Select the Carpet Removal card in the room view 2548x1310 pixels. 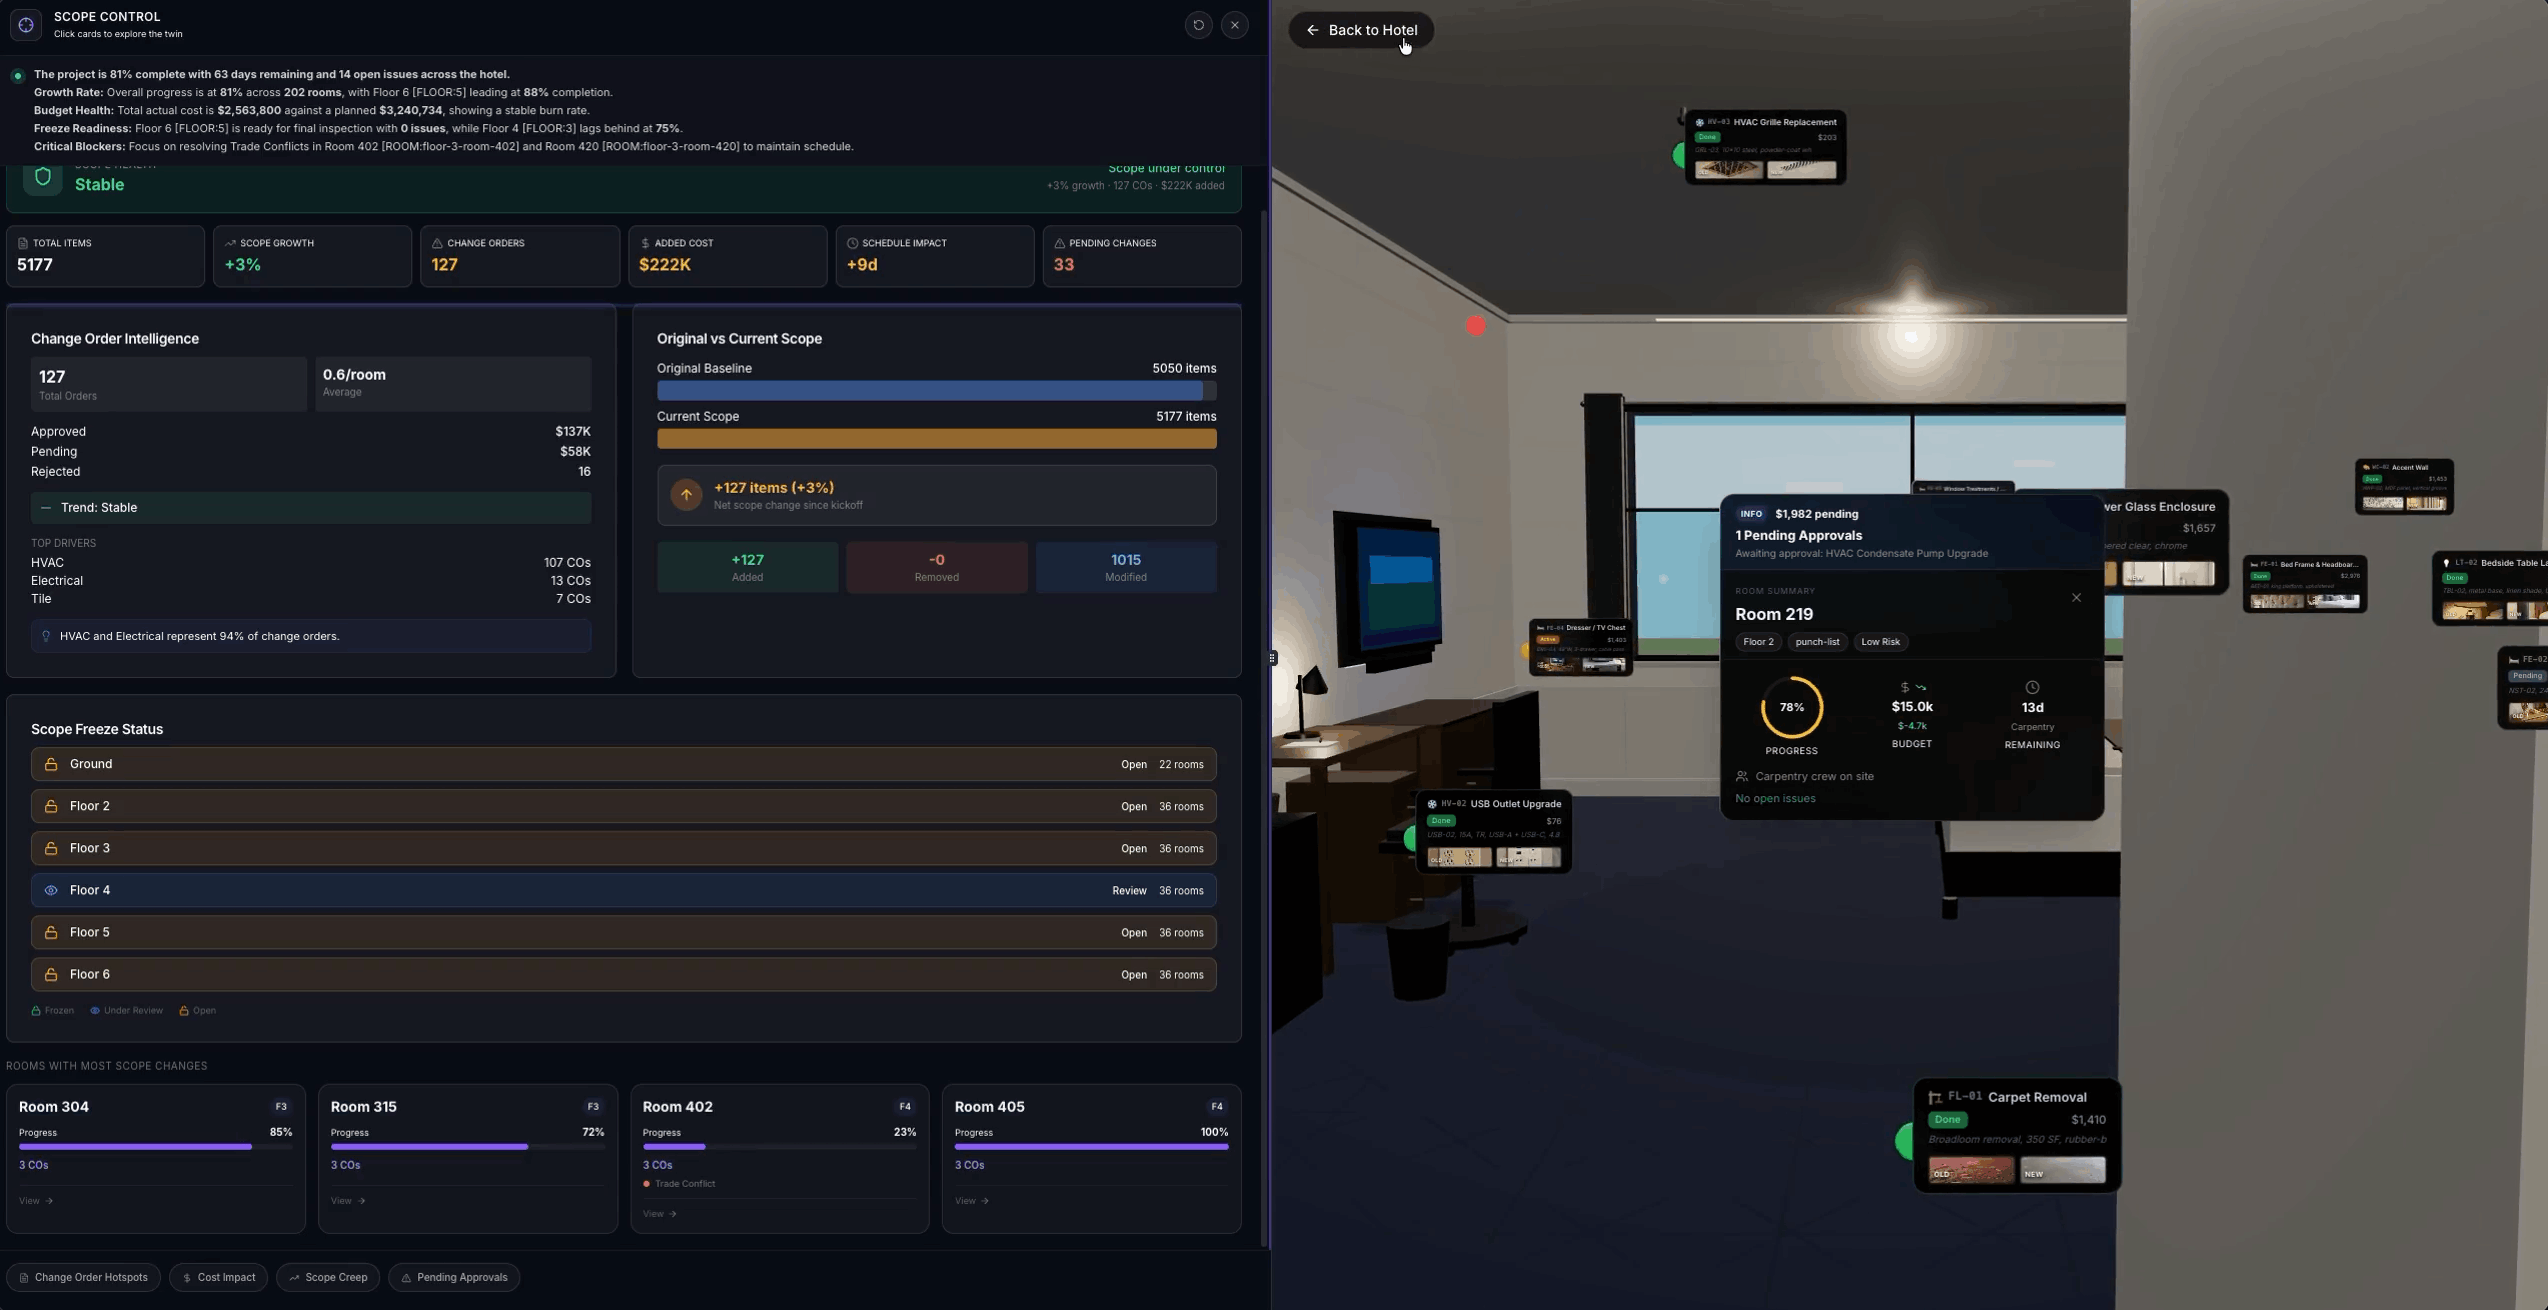pos(2016,1133)
